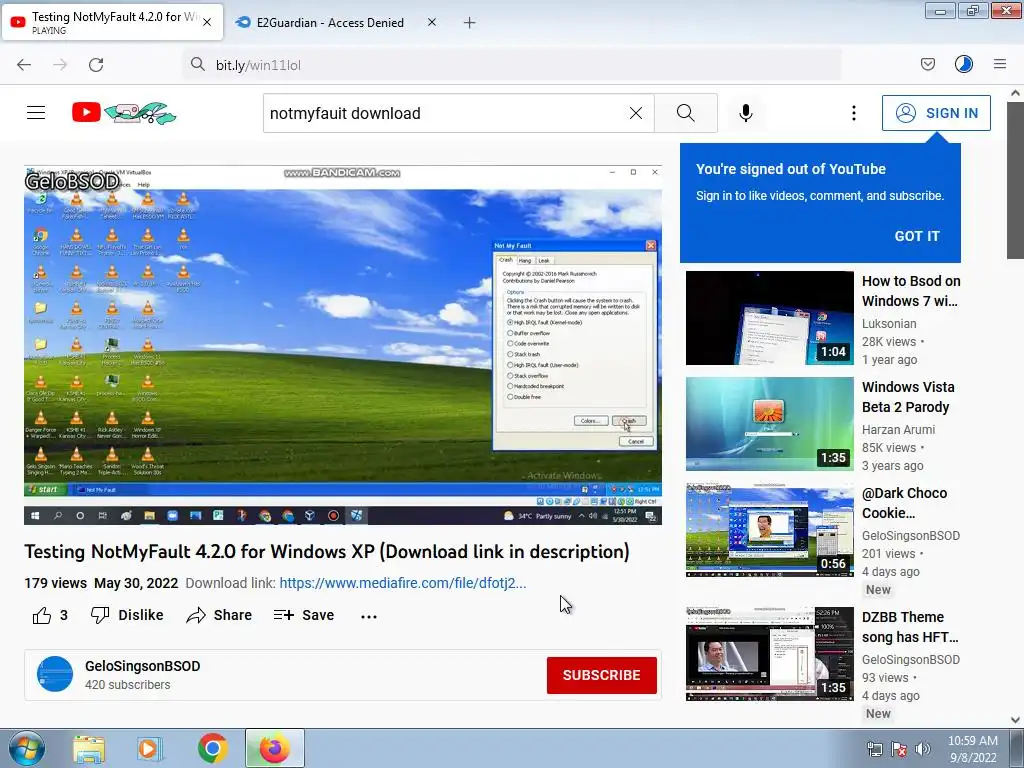1024x768 pixels.
Task: Open GeloSingsonBSOD channel avatar
Action: pyautogui.click(x=55, y=674)
